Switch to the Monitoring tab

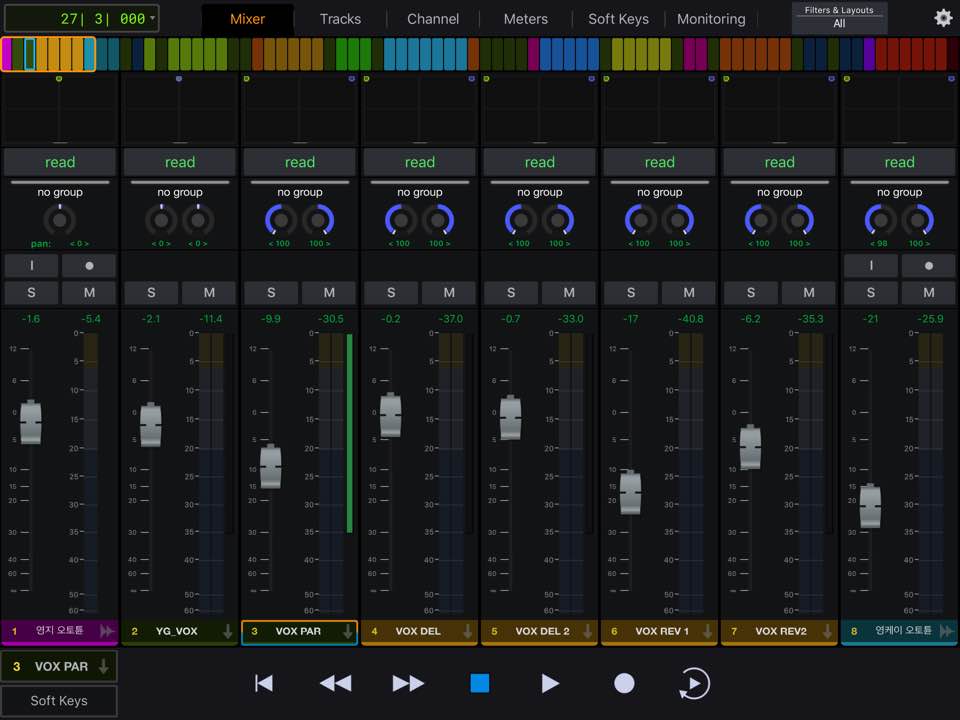coord(711,19)
